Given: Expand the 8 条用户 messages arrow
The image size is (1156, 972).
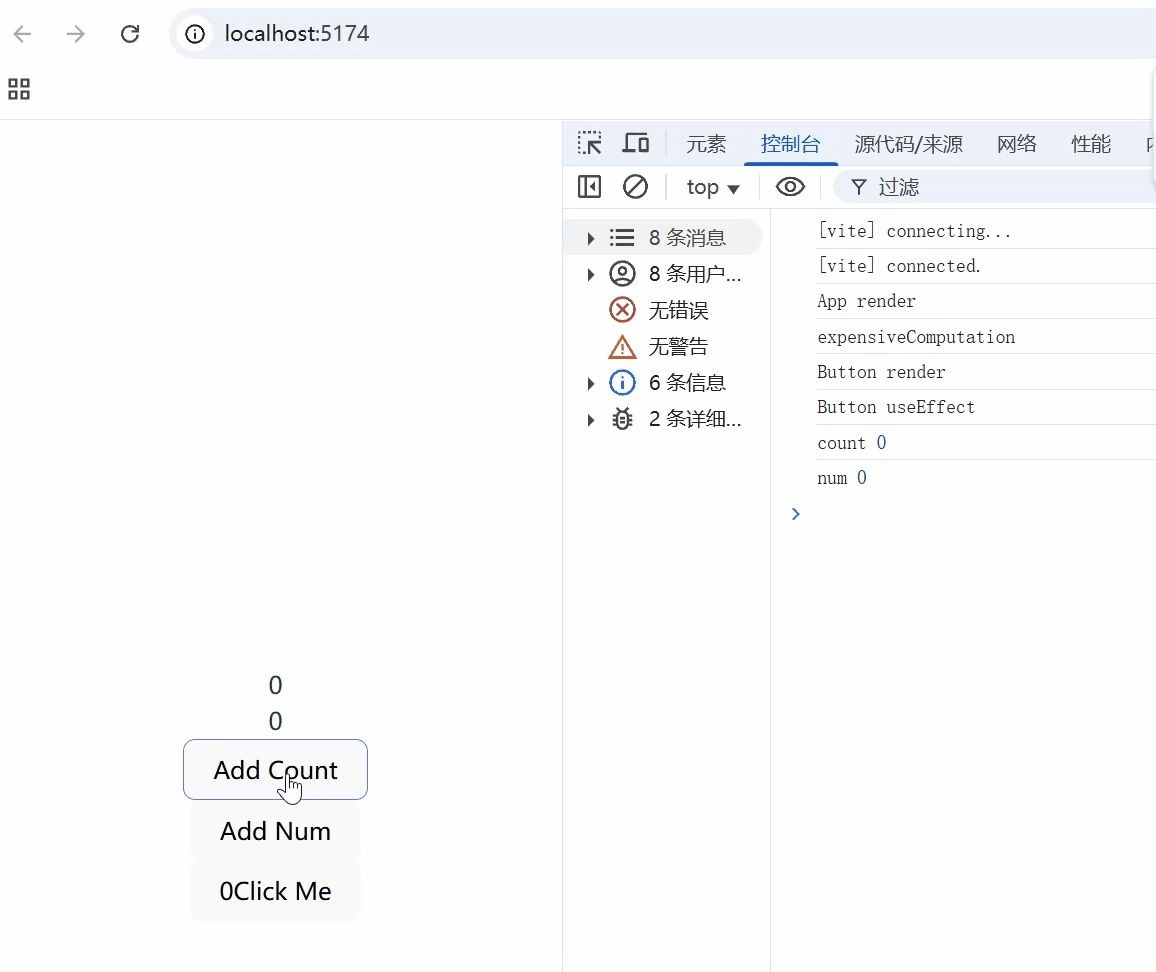Looking at the screenshot, I should point(590,274).
